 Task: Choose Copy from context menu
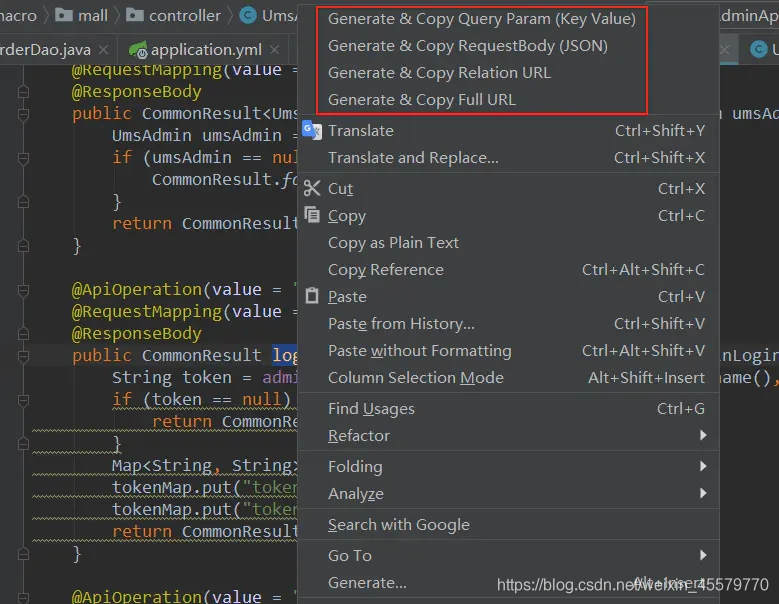tap(509, 216)
